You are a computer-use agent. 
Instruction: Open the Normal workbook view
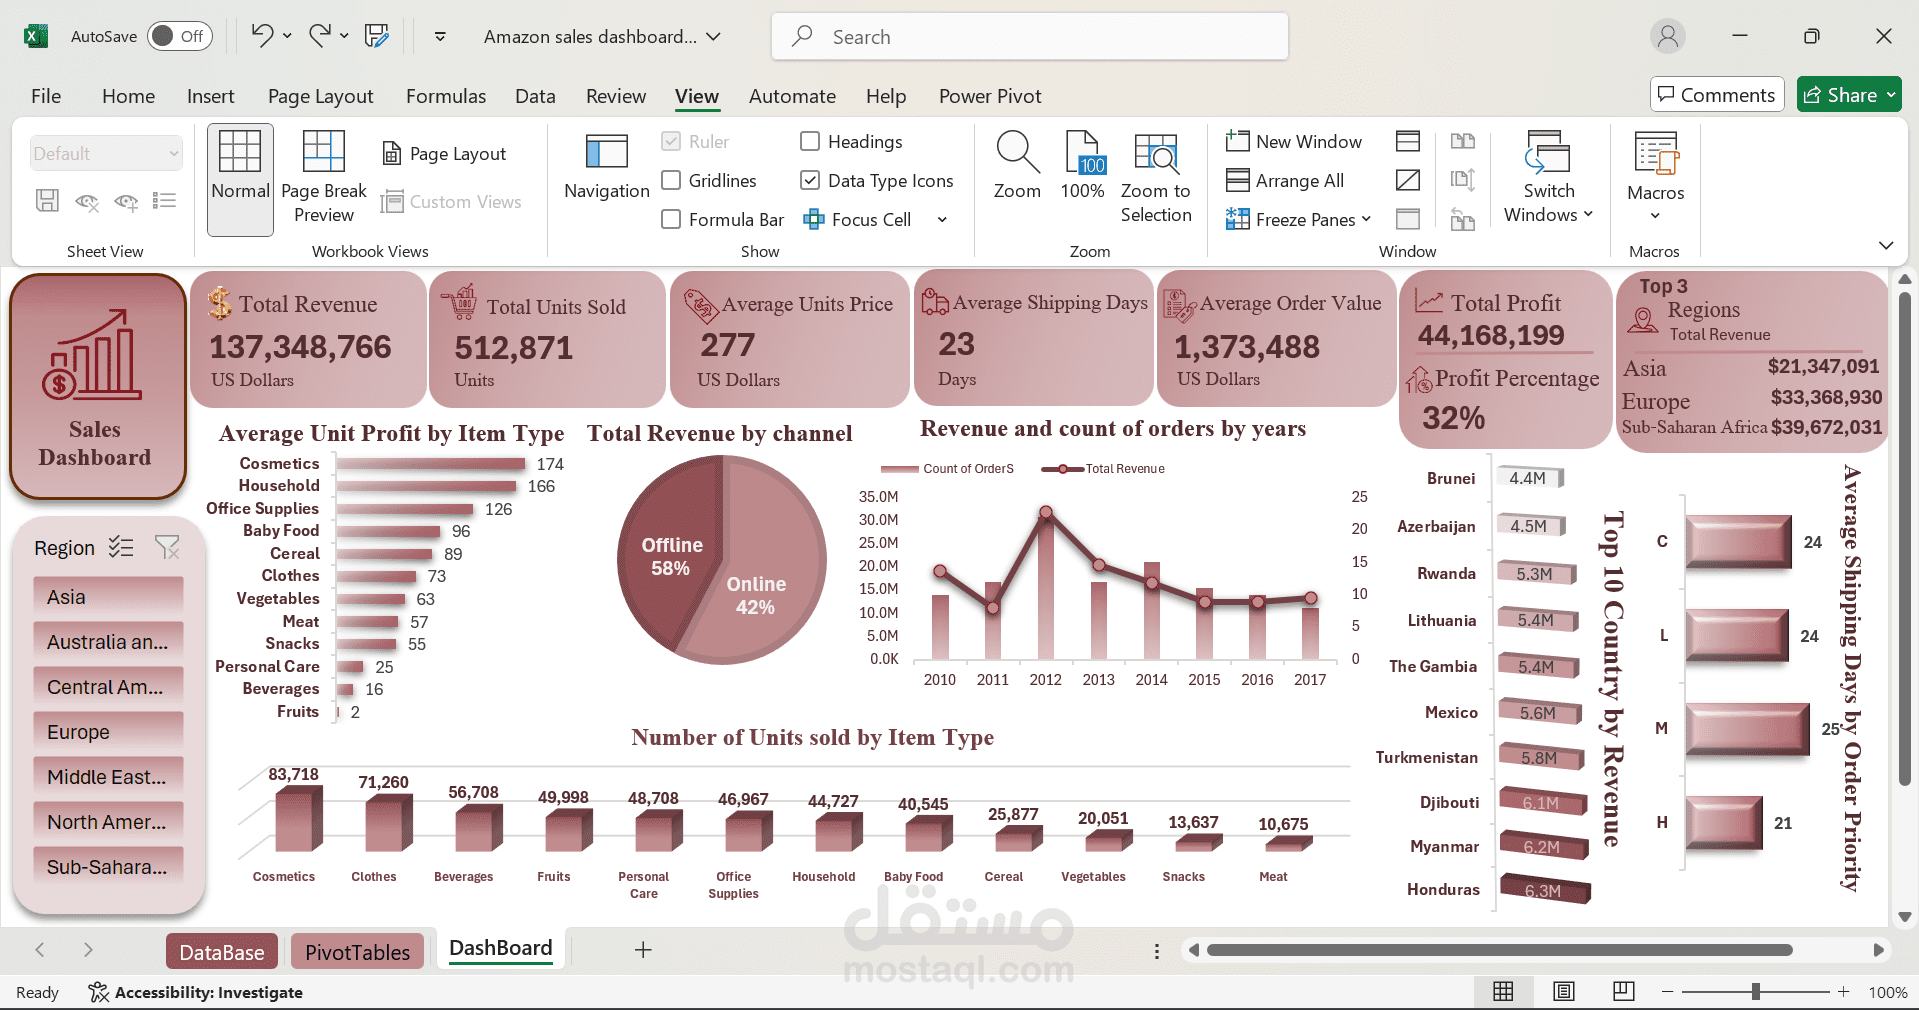tap(240, 180)
